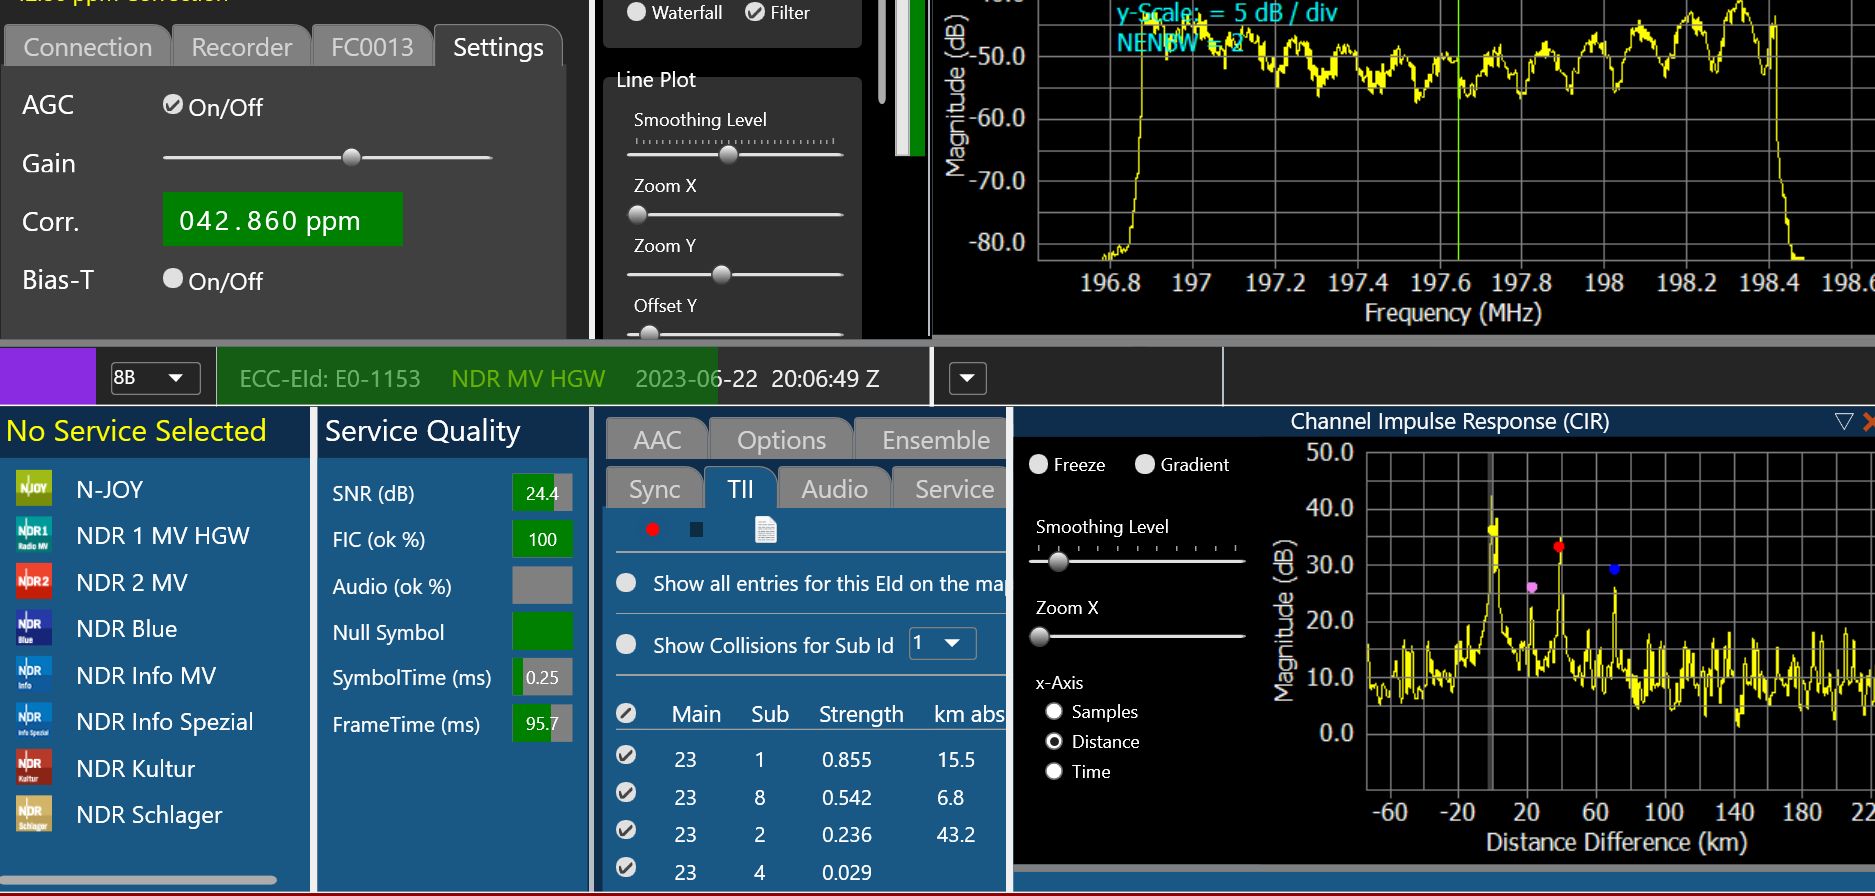
Task: Click the Gain slider handle
Action: click(351, 157)
